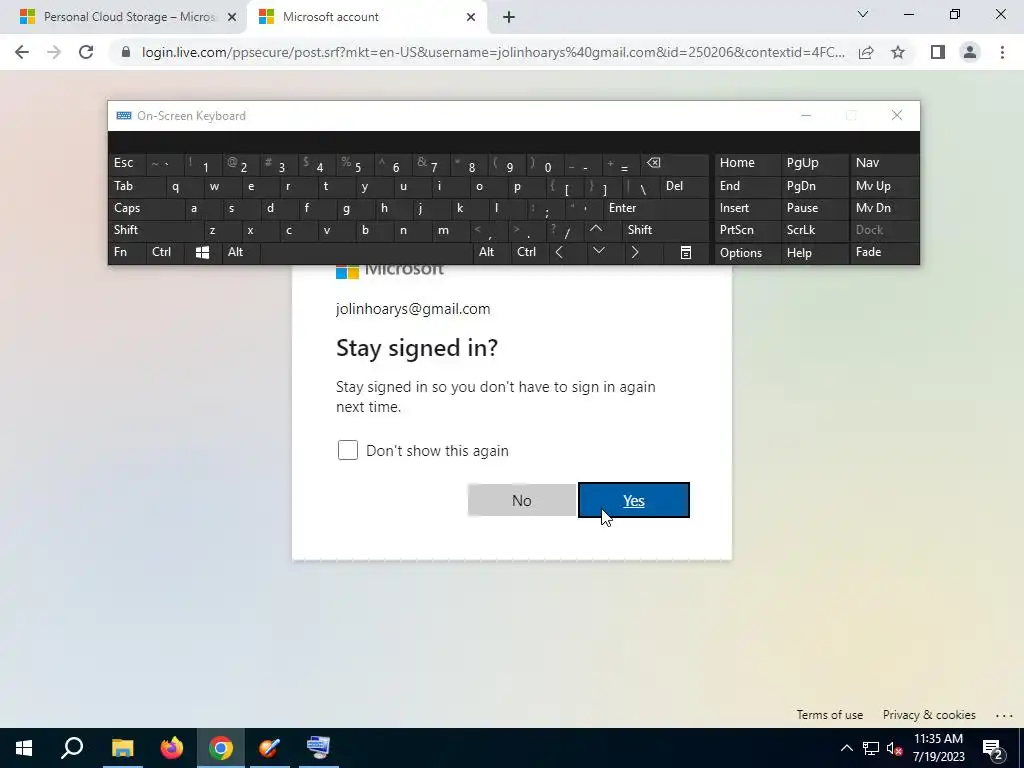Click Esc key on On-Screen Keyboard
Screen dimensions: 1024x768
[x=127, y=163]
